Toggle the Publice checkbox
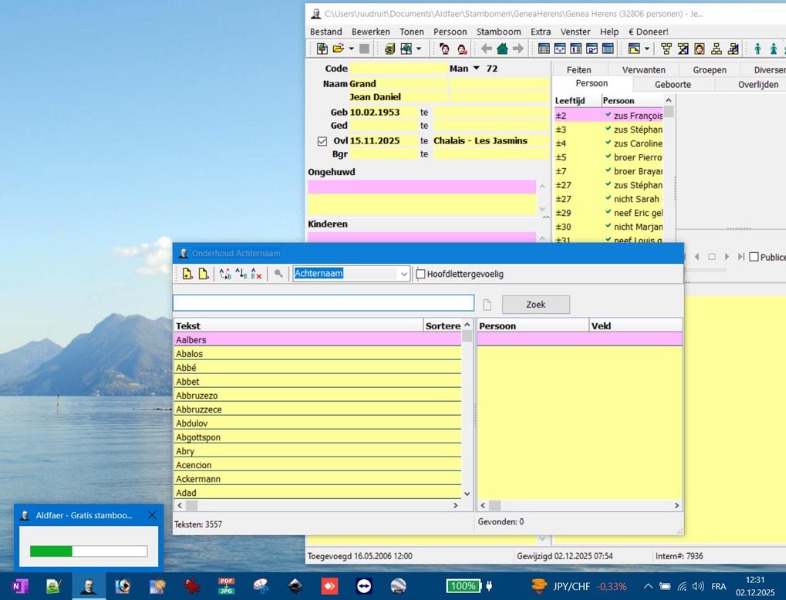The height and width of the screenshot is (600, 786). tap(754, 257)
